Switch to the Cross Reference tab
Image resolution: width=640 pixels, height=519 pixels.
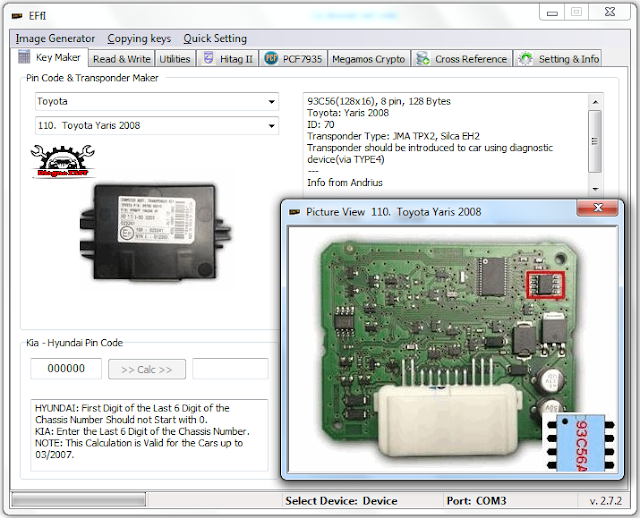[462, 59]
